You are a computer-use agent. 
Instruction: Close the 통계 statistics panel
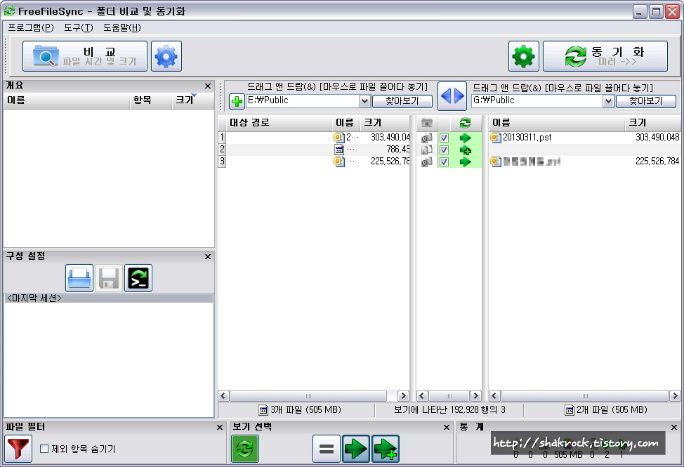(x=674, y=428)
